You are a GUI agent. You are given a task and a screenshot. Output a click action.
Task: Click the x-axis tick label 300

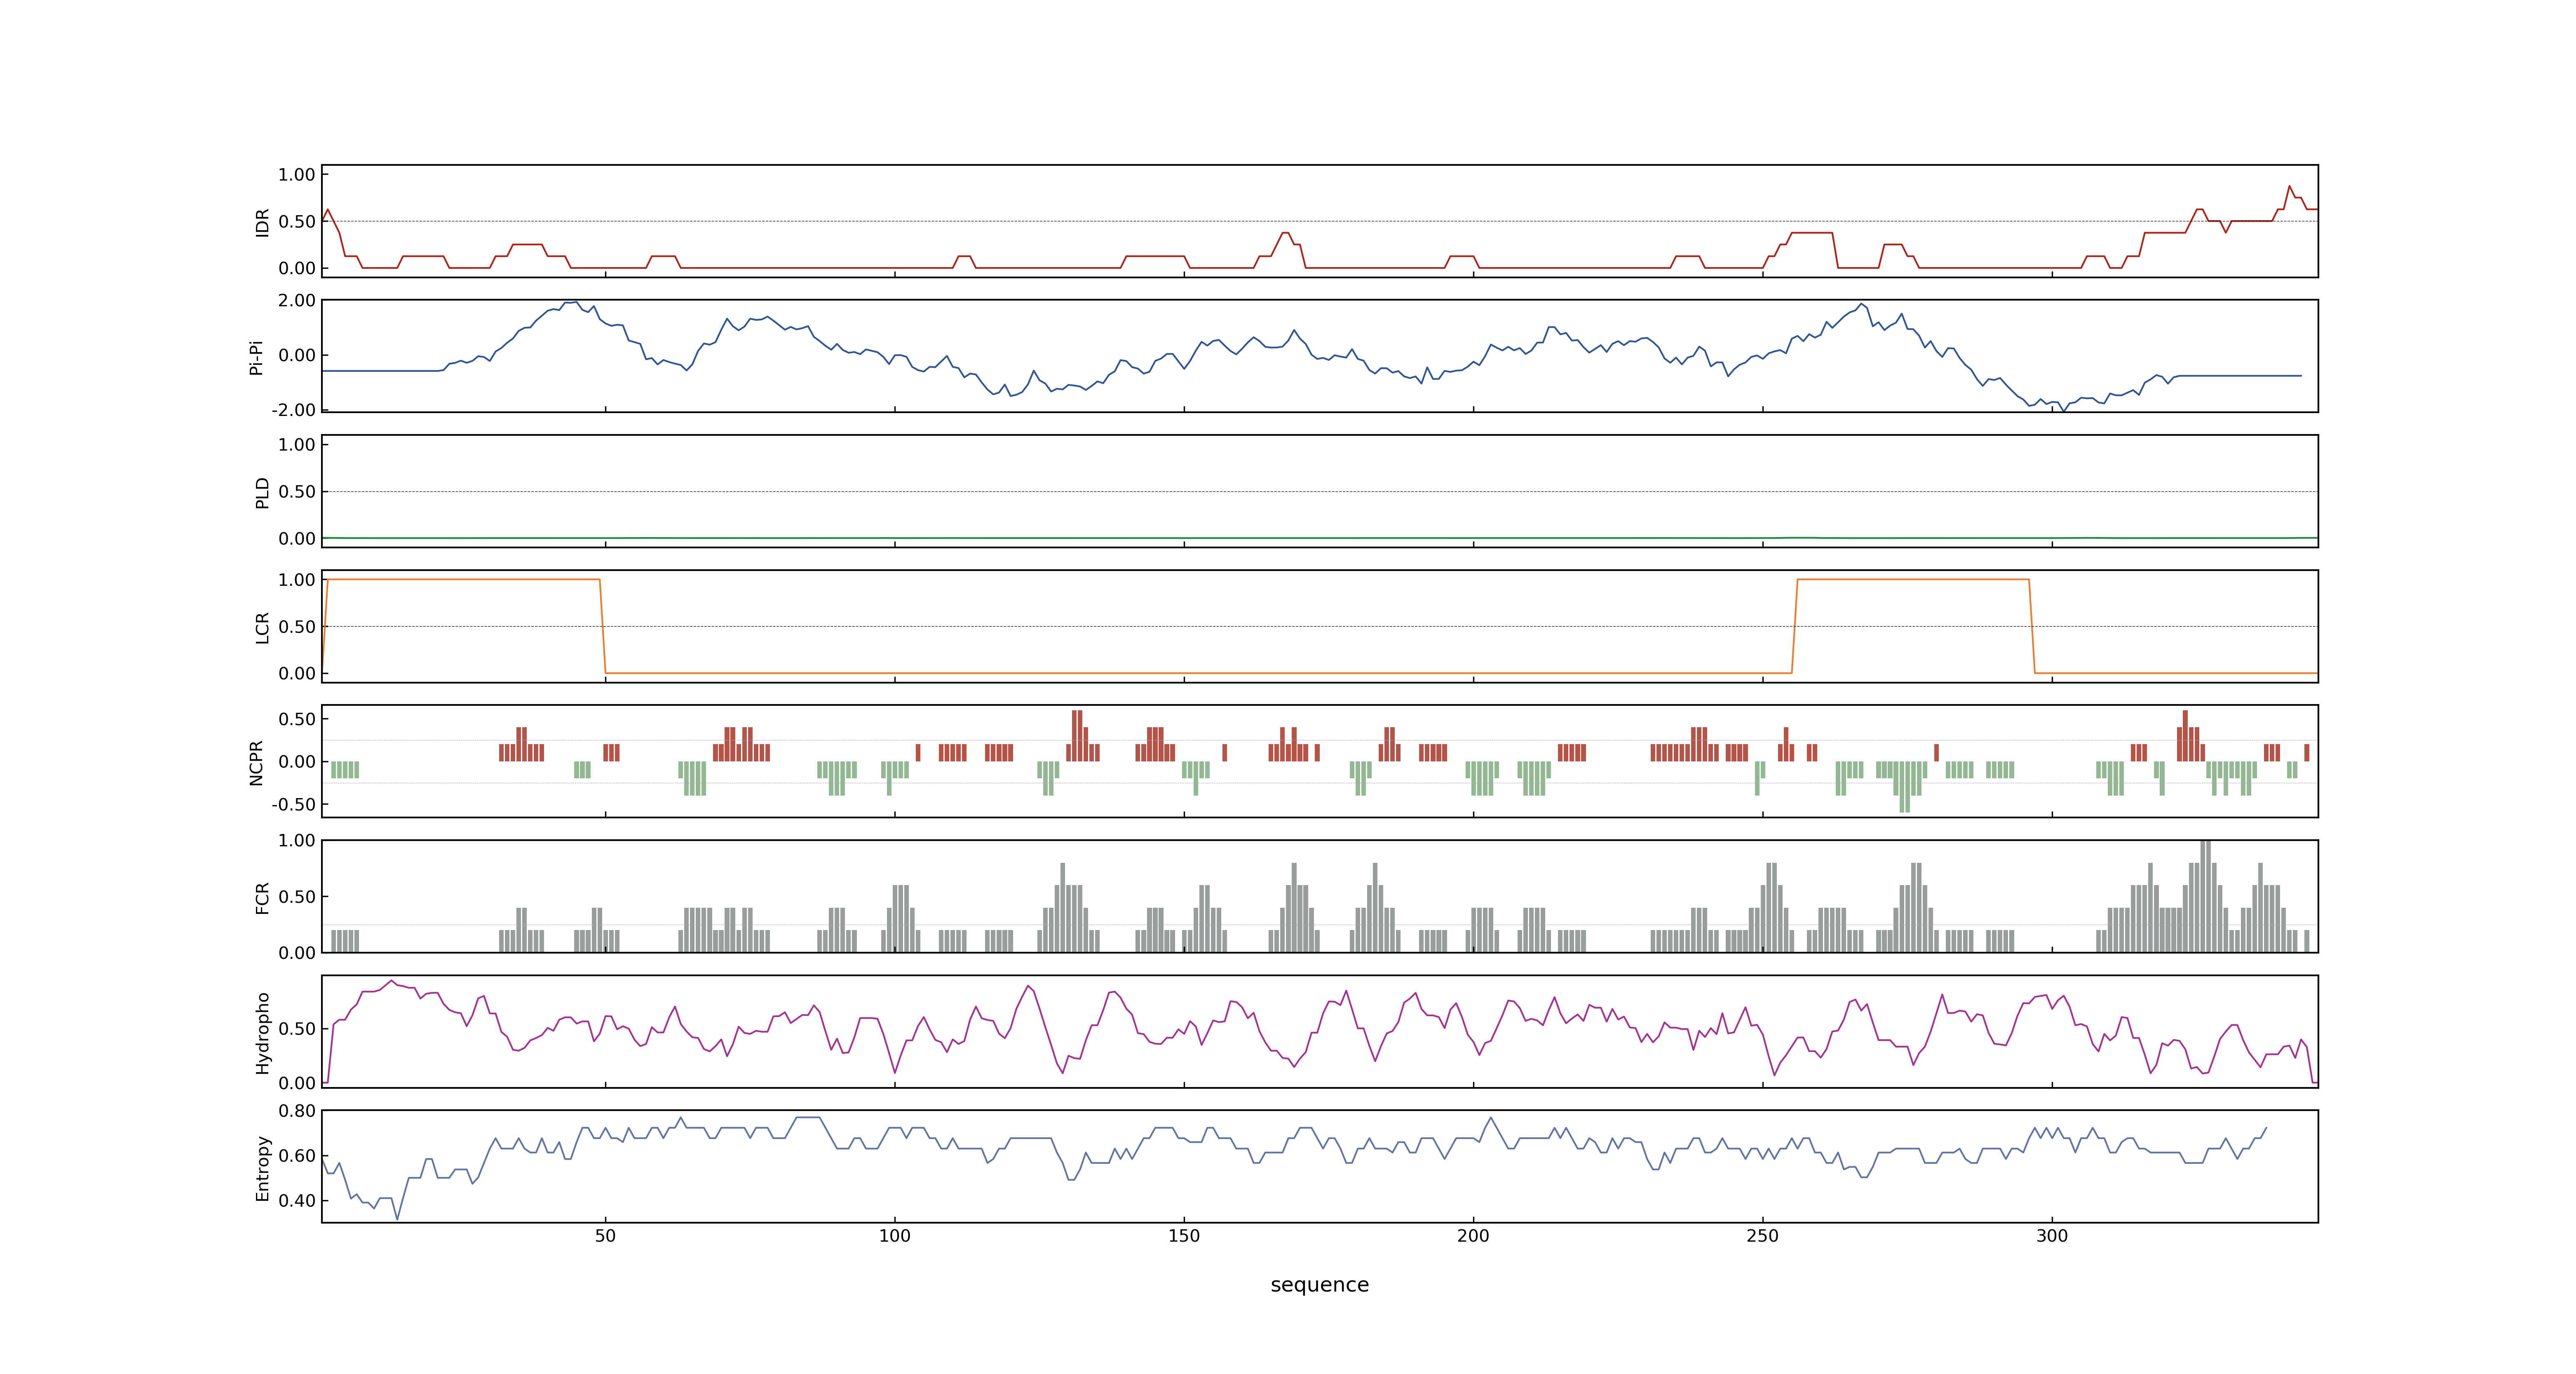click(x=2052, y=1236)
